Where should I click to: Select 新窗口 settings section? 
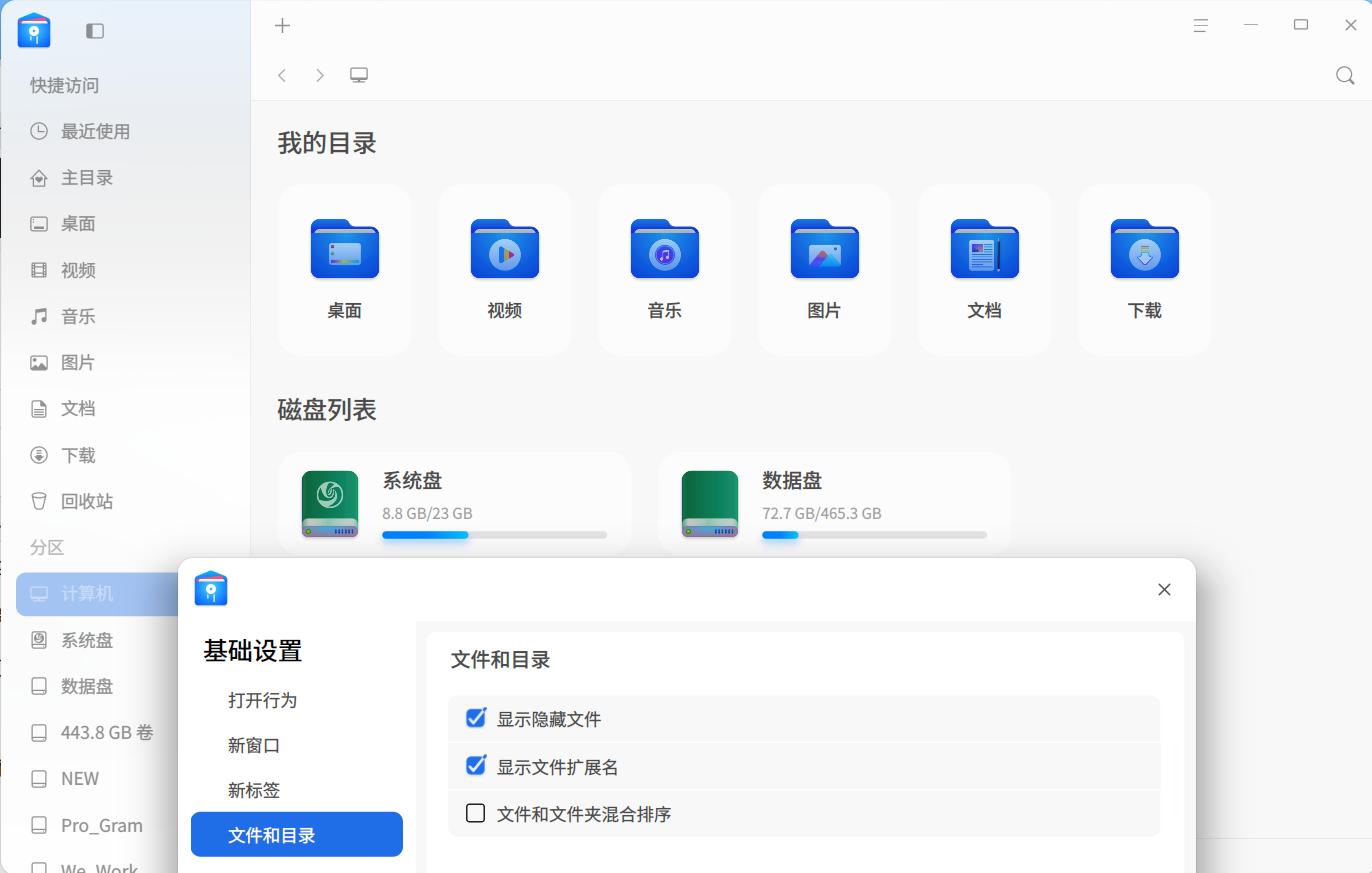[x=297, y=745]
